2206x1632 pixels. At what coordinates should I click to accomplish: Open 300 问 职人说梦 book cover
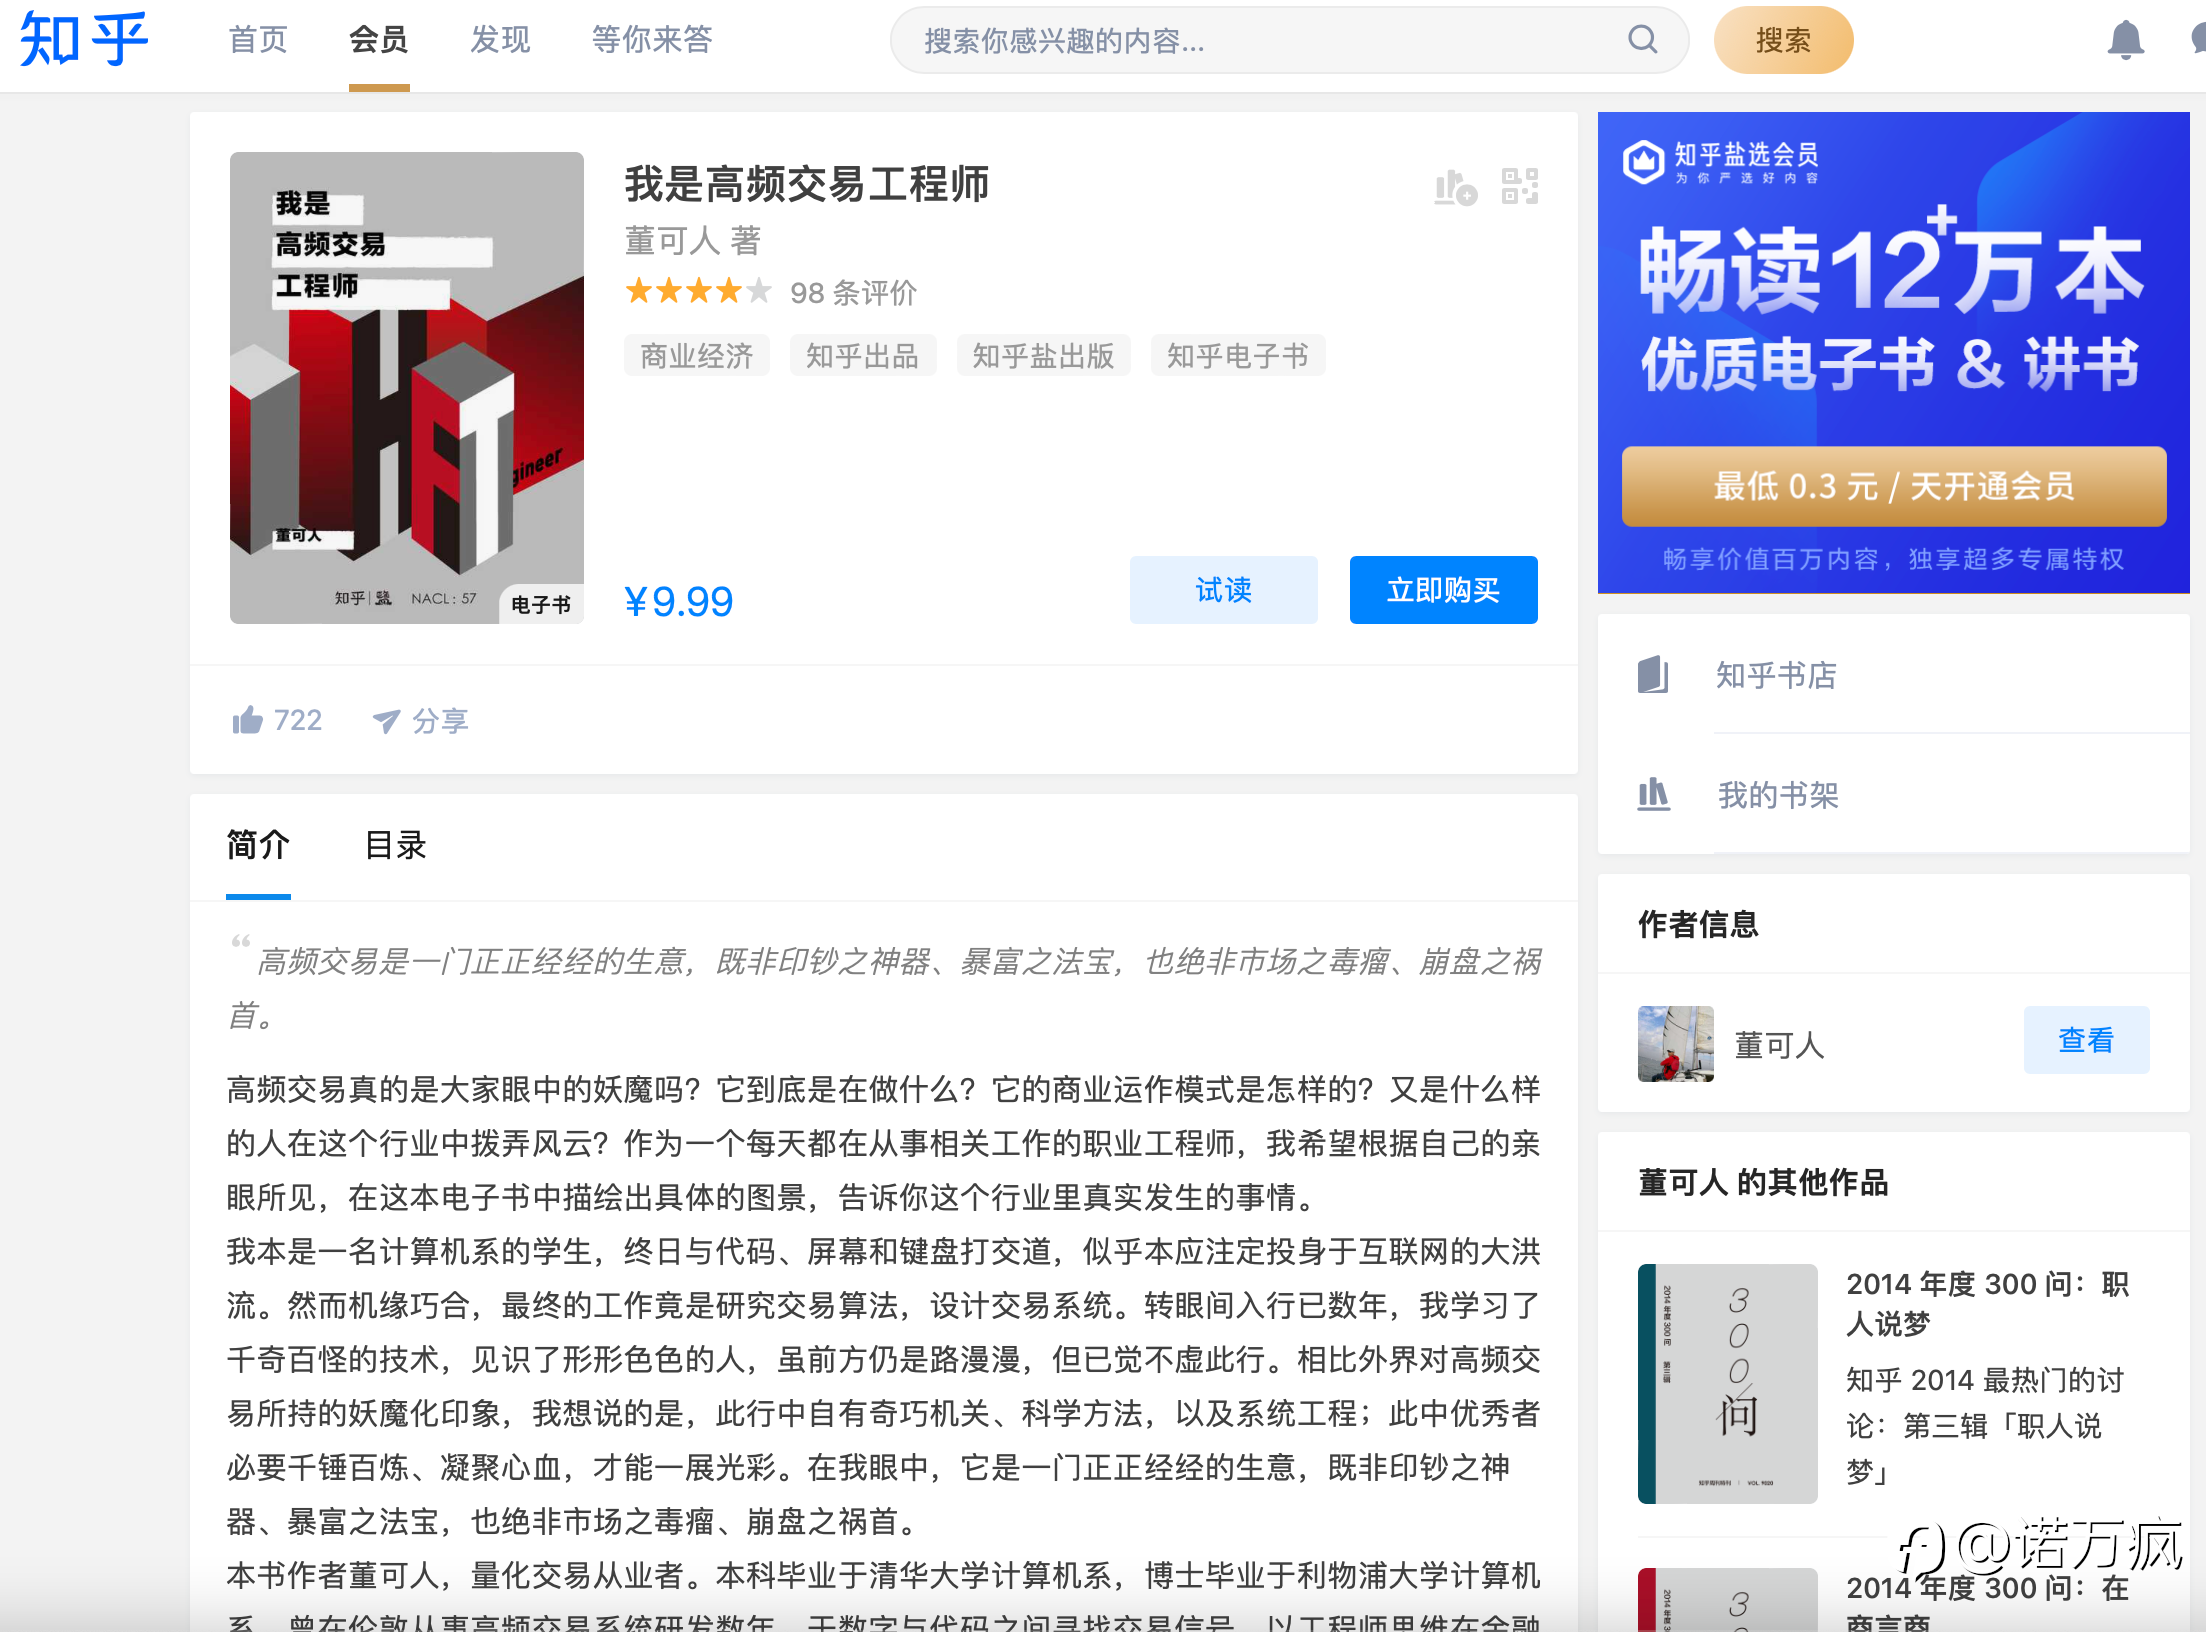point(1728,1384)
